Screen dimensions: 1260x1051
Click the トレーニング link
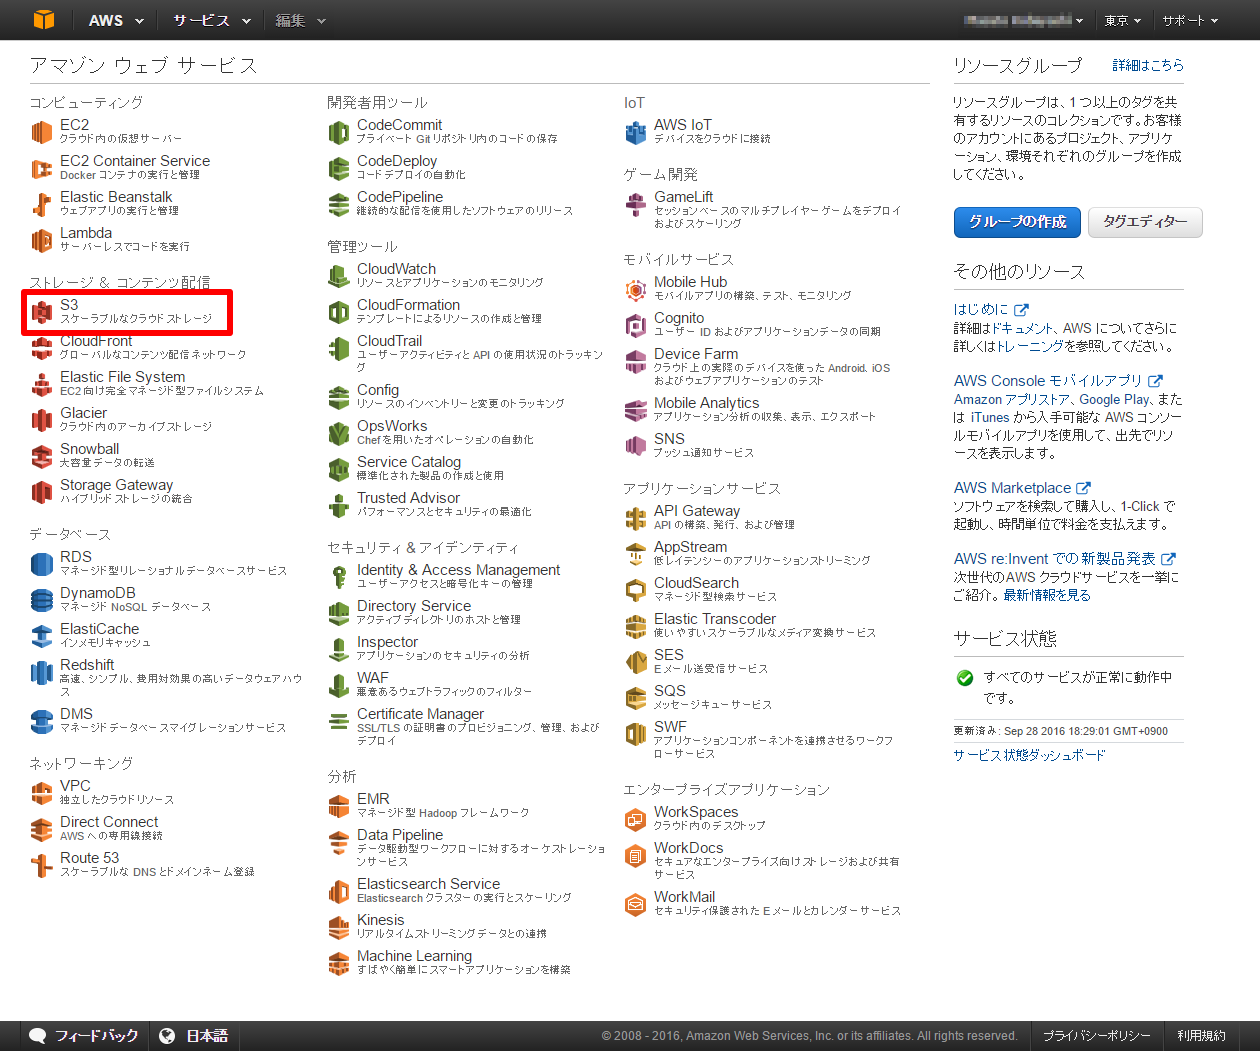(x=1030, y=346)
